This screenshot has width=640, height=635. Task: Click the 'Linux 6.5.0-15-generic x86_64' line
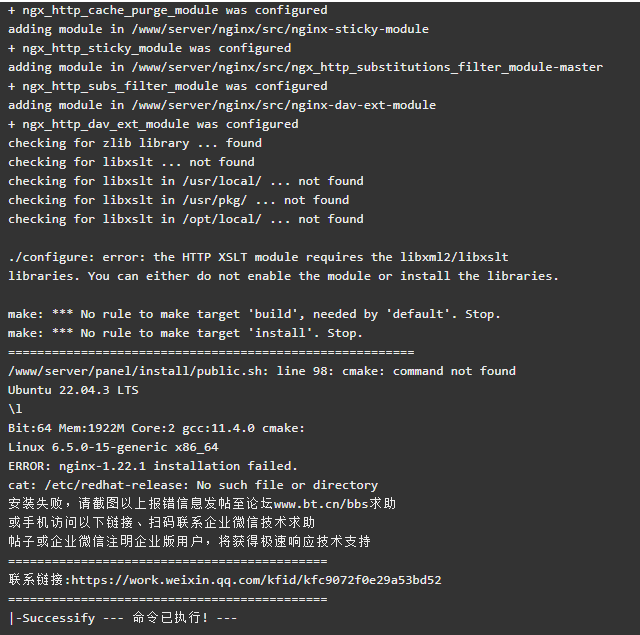pos(113,447)
